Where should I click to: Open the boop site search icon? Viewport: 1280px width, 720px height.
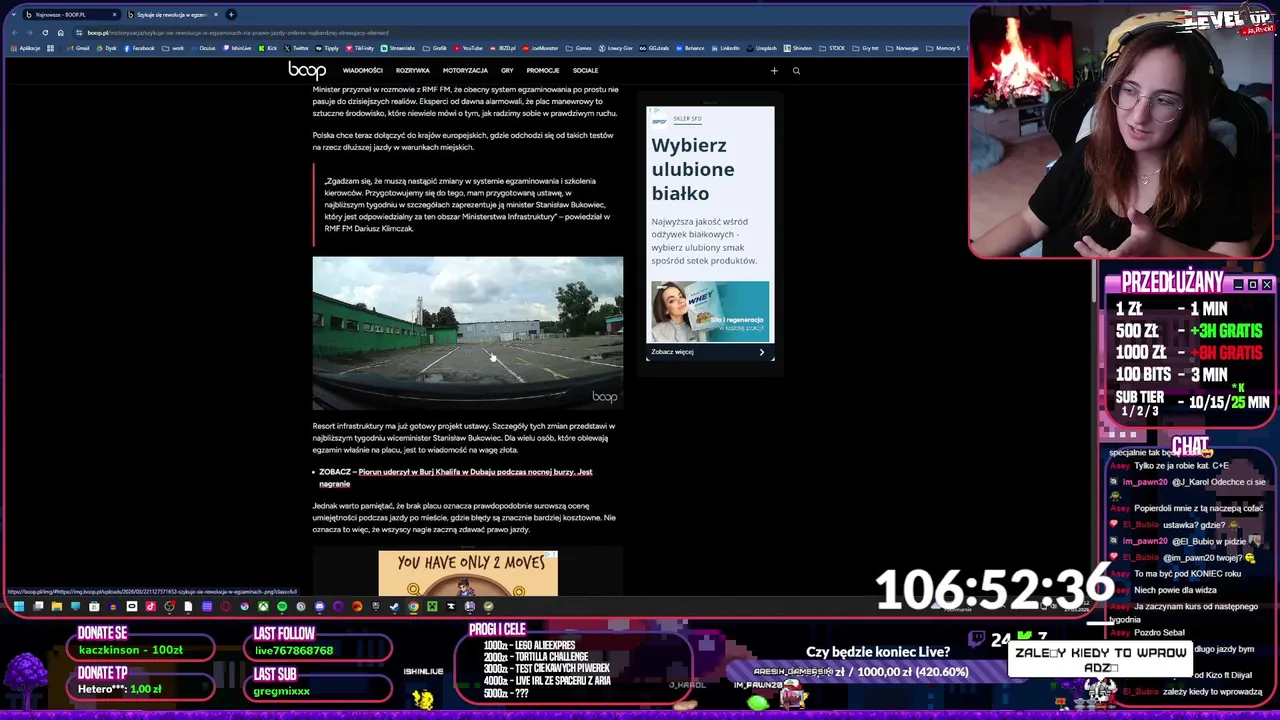[796, 71]
